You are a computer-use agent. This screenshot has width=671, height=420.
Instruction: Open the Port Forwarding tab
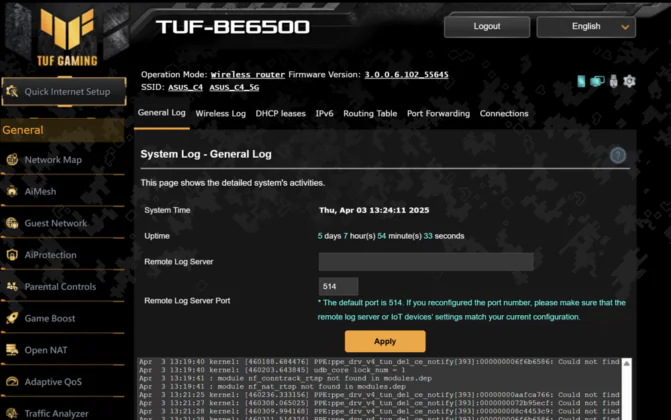point(438,113)
